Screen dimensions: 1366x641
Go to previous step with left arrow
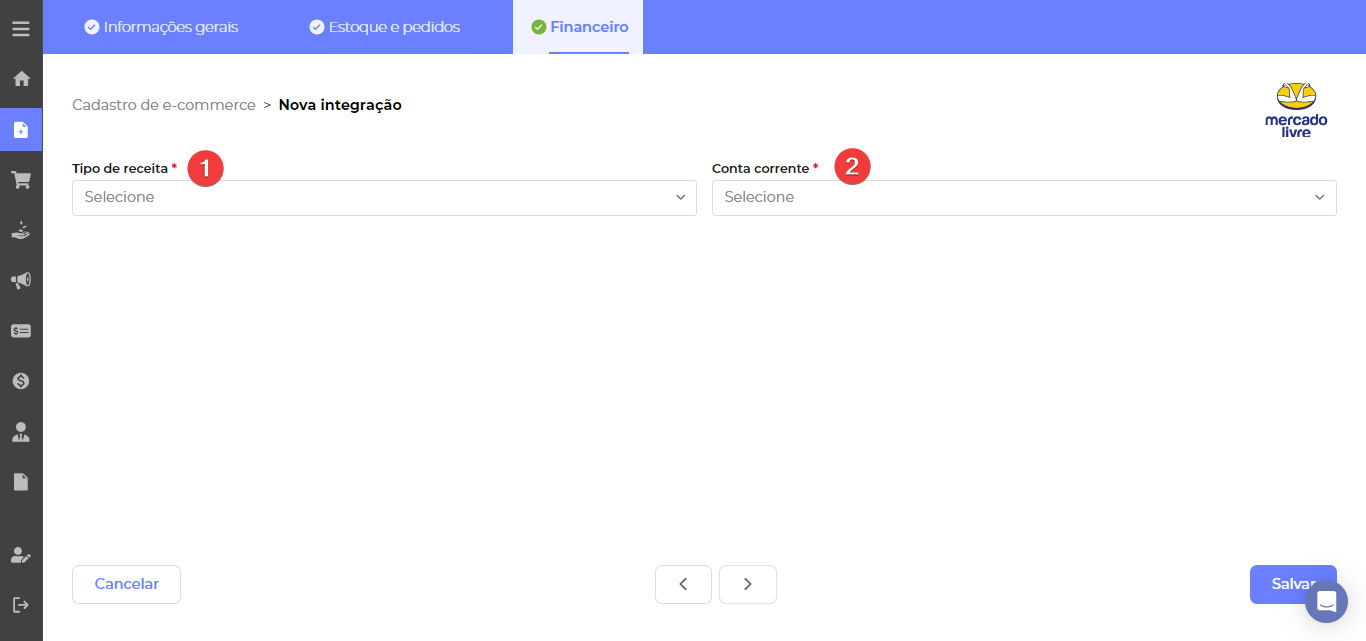click(683, 585)
